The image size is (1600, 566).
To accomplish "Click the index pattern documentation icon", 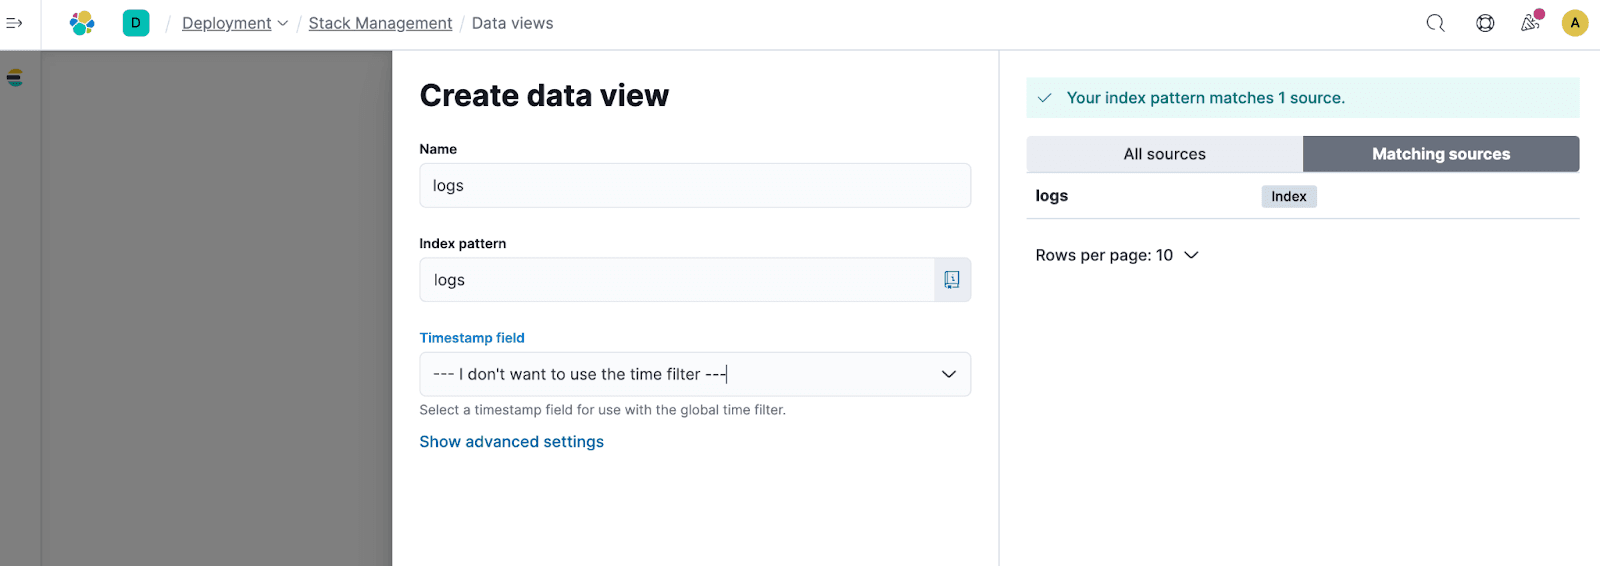I will click(x=952, y=280).
